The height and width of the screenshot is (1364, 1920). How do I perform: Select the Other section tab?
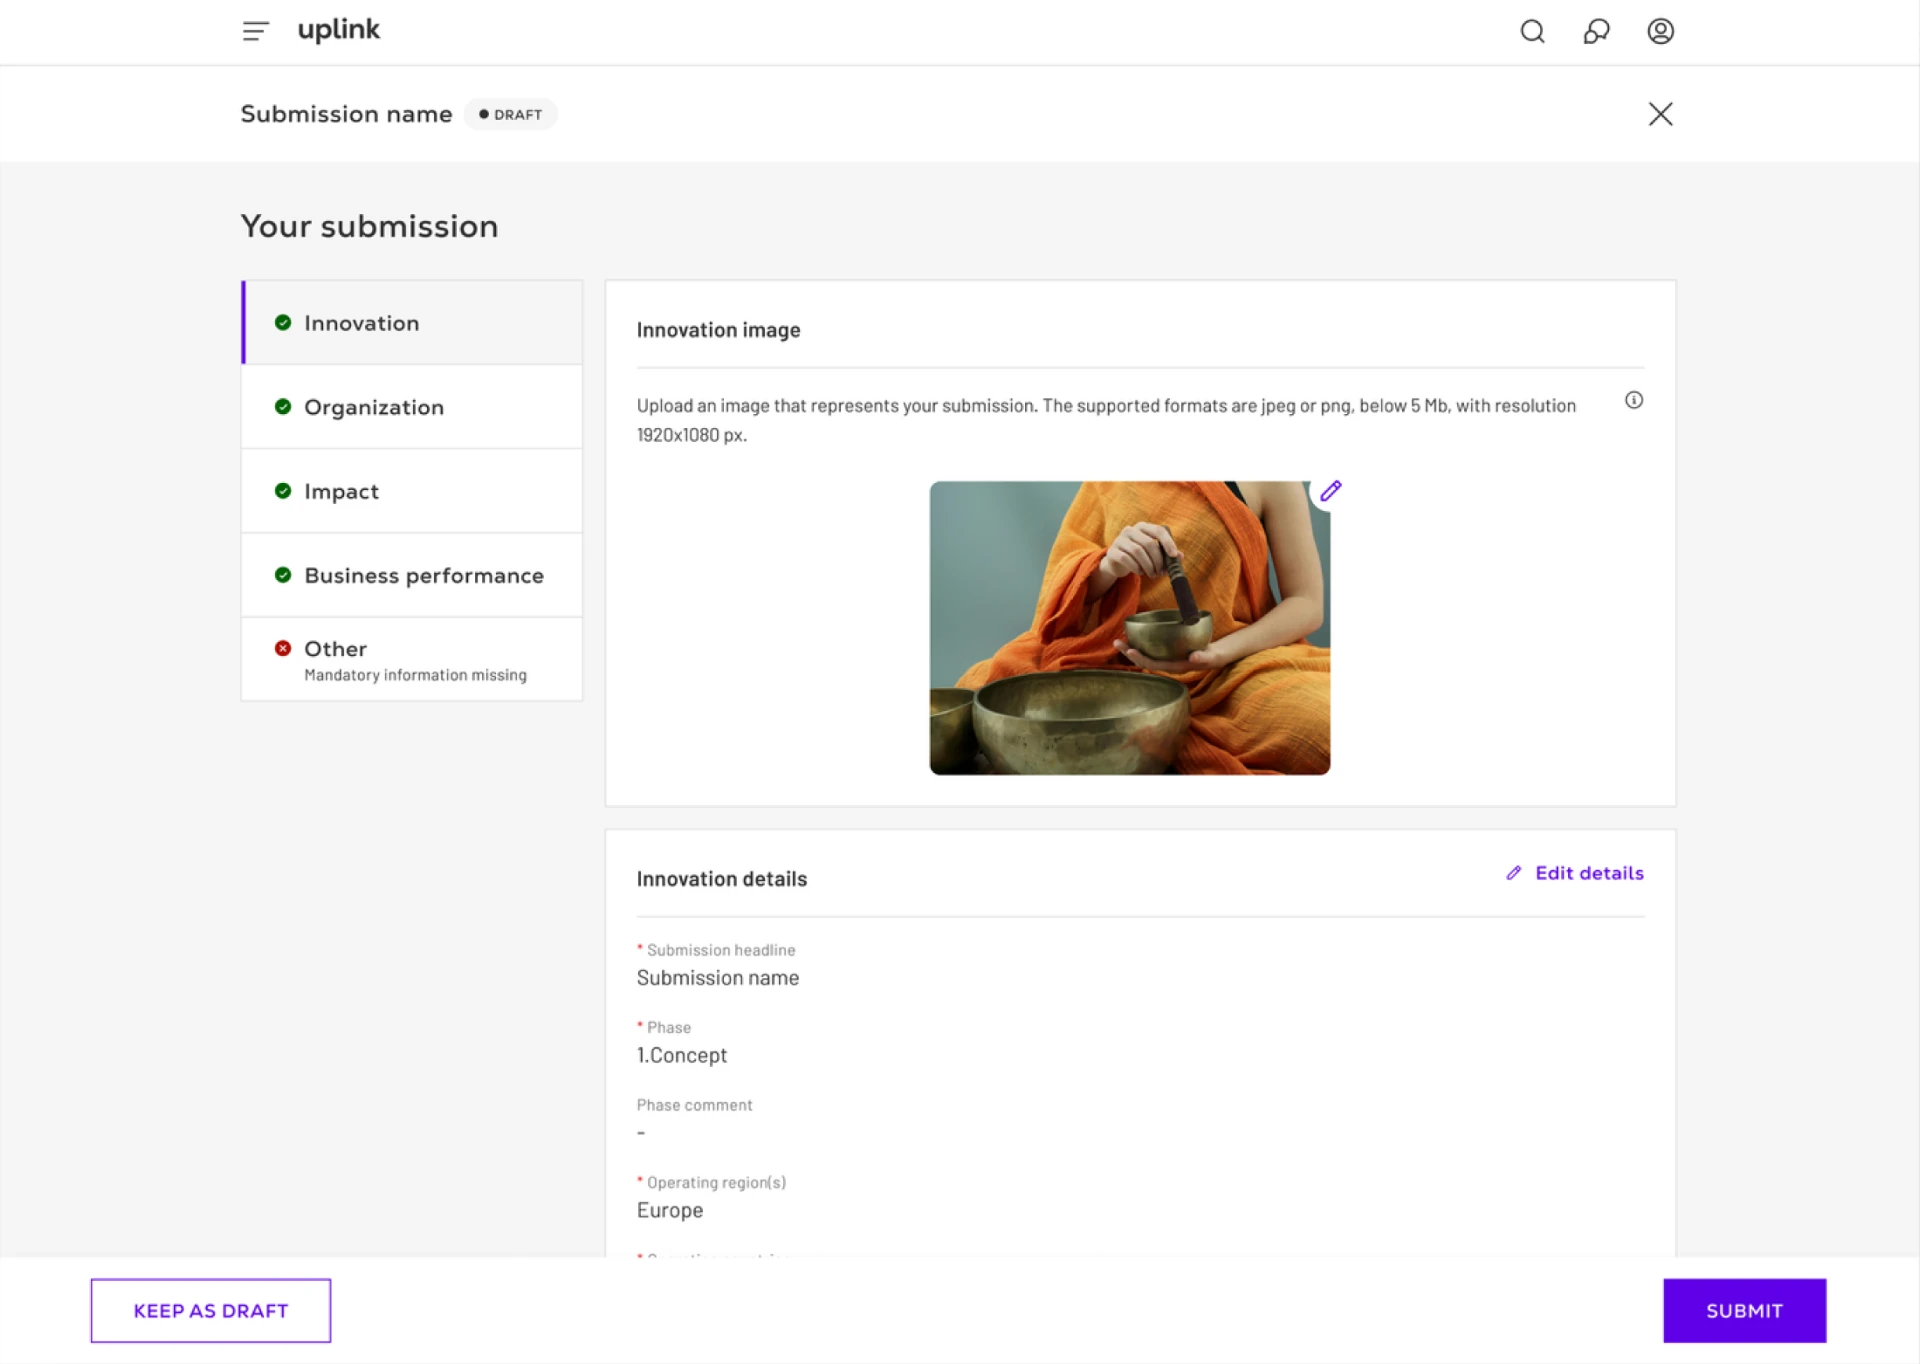click(x=412, y=659)
